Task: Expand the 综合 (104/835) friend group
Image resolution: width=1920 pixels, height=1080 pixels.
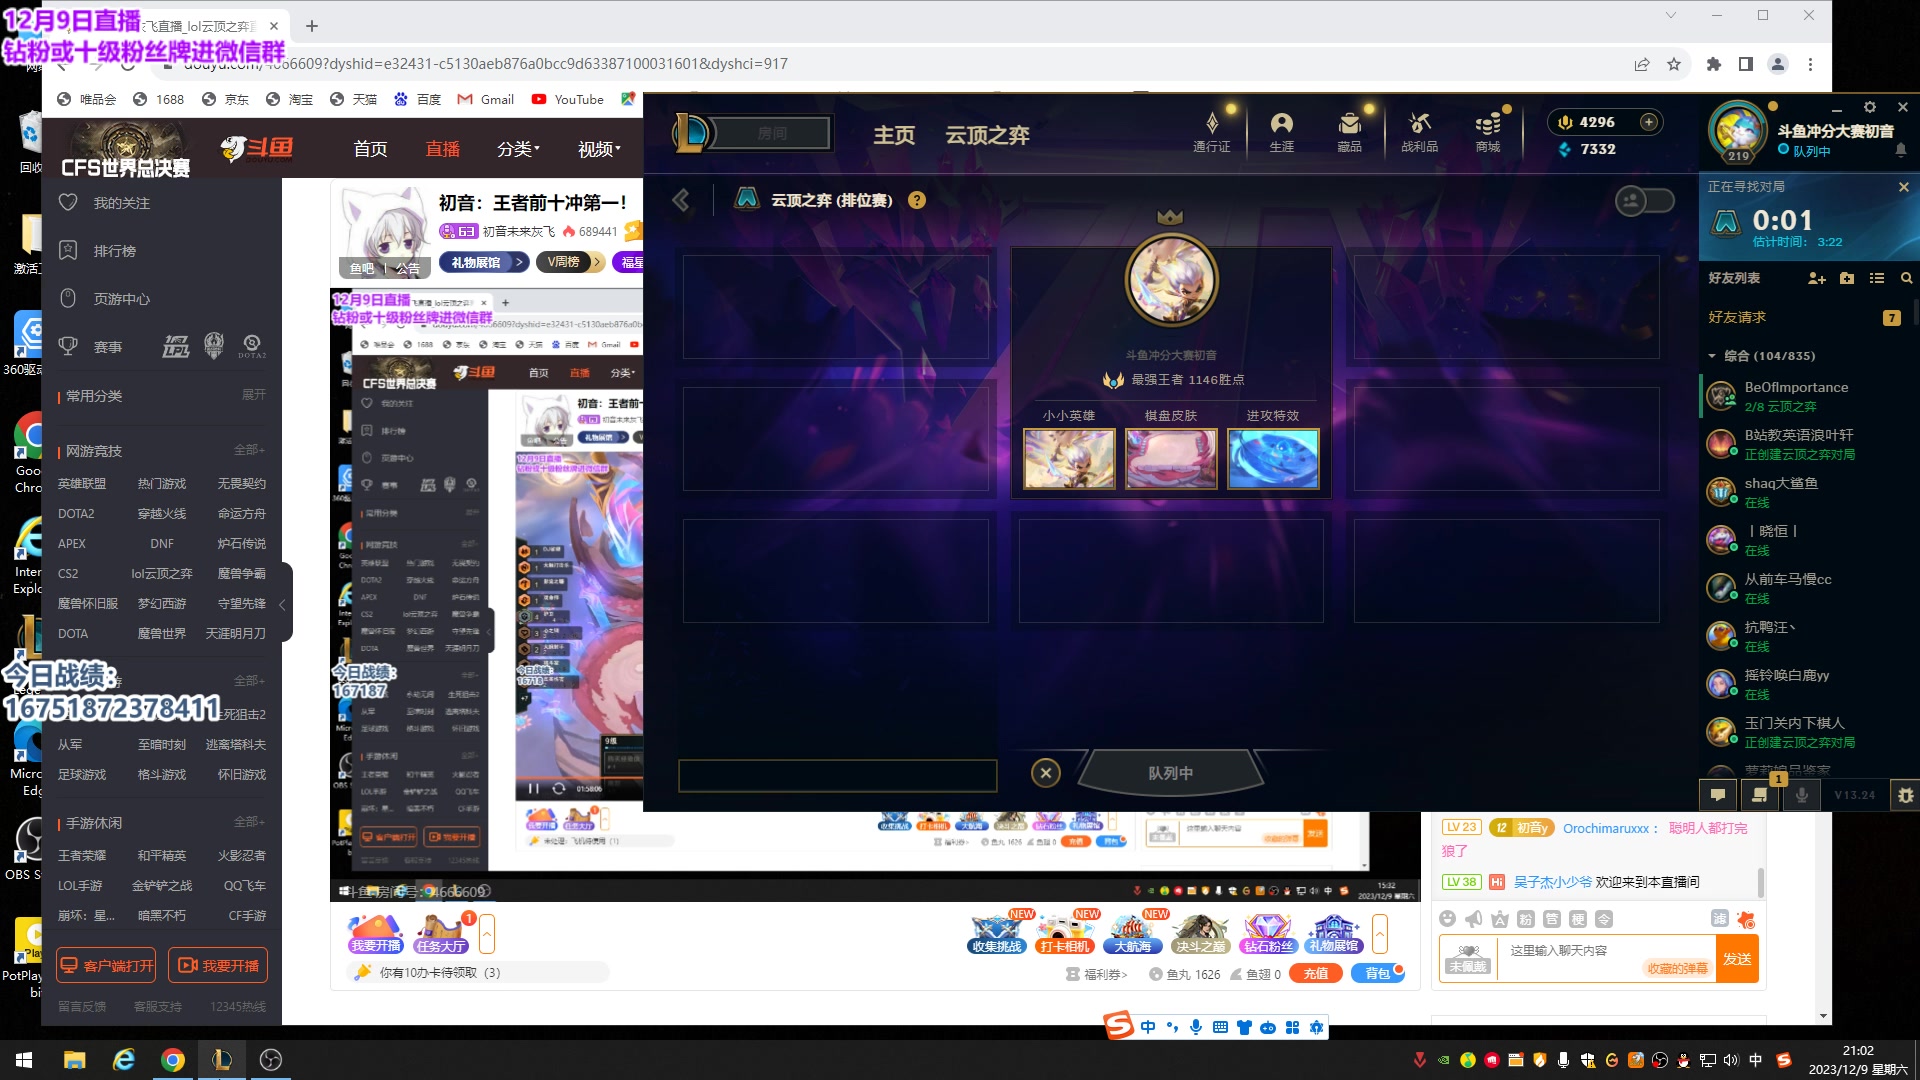Action: pyautogui.click(x=1712, y=355)
